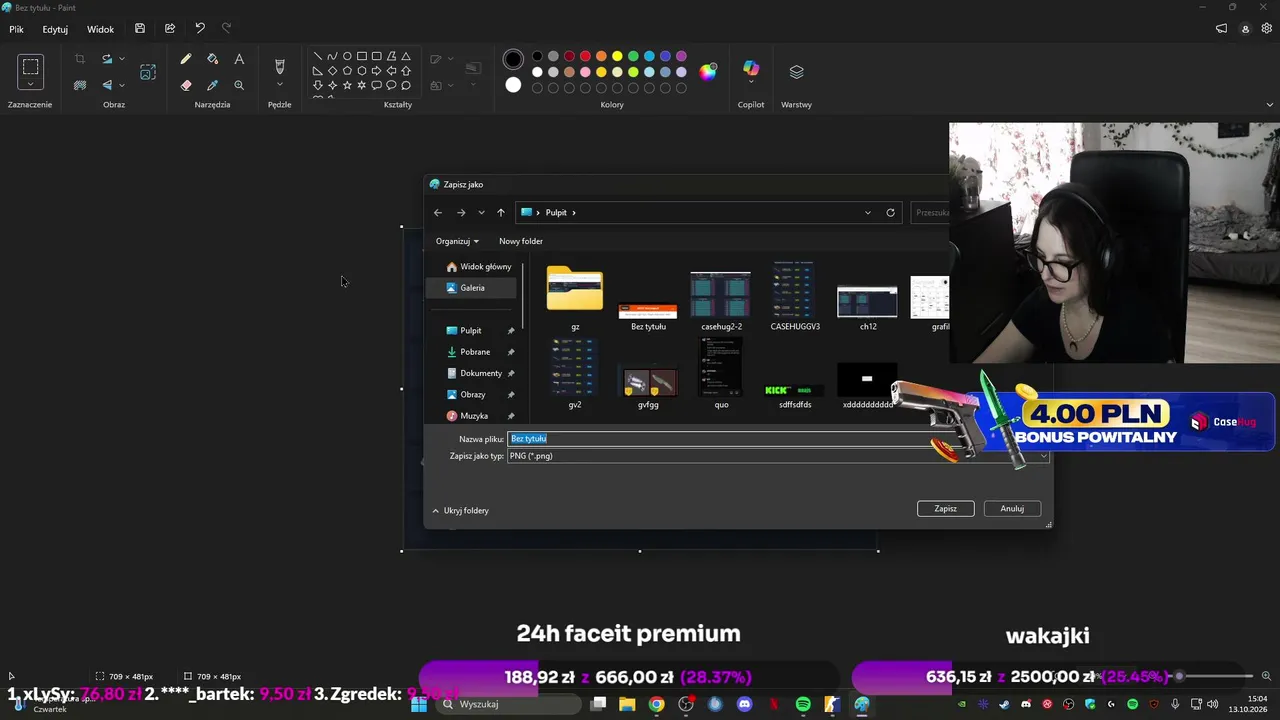
Task: Choose the right arrow shape
Action: click(x=377, y=71)
